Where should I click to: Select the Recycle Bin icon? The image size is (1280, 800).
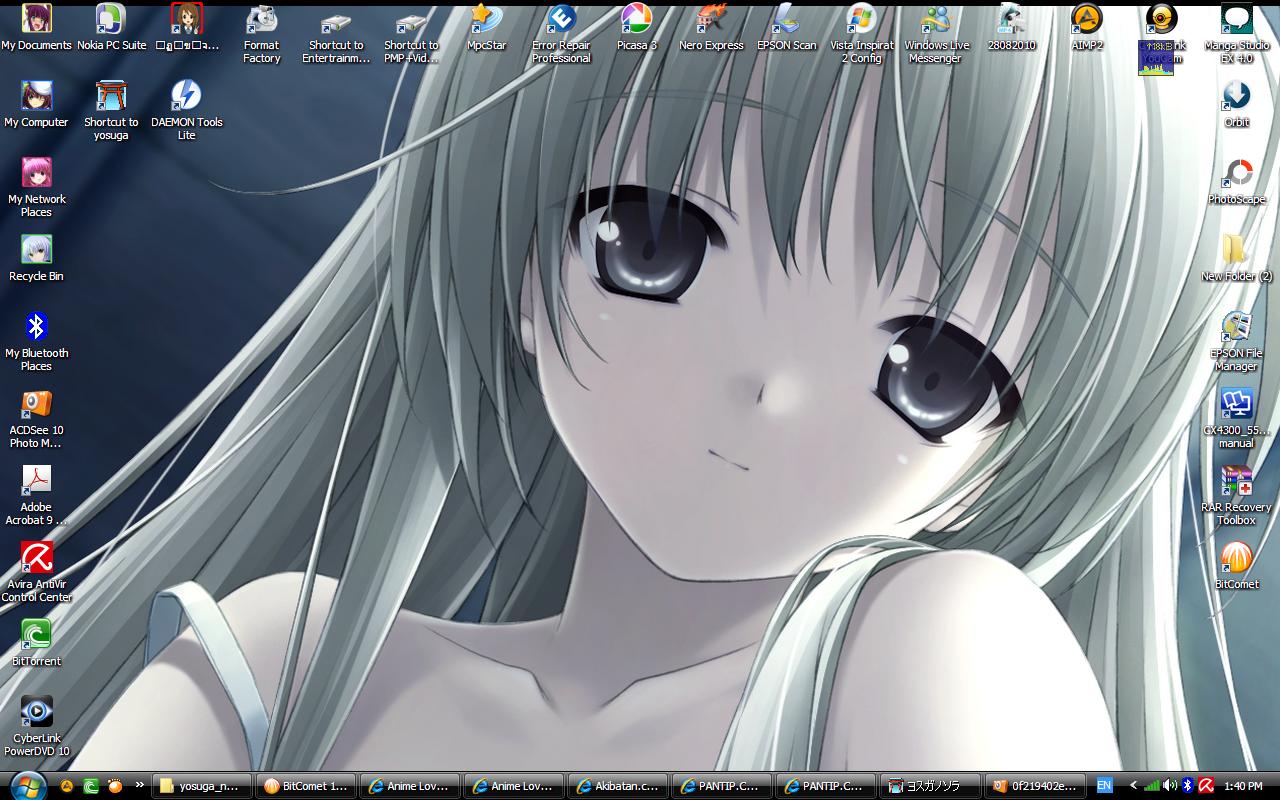(36, 258)
